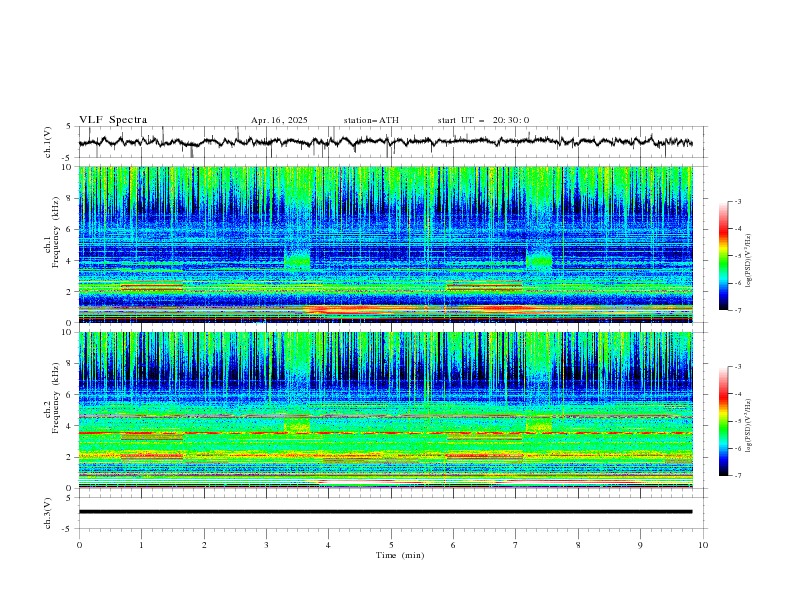Click the ch.1 color scale bar
The width and height of the screenshot is (792, 612).
pyautogui.click(x=723, y=256)
